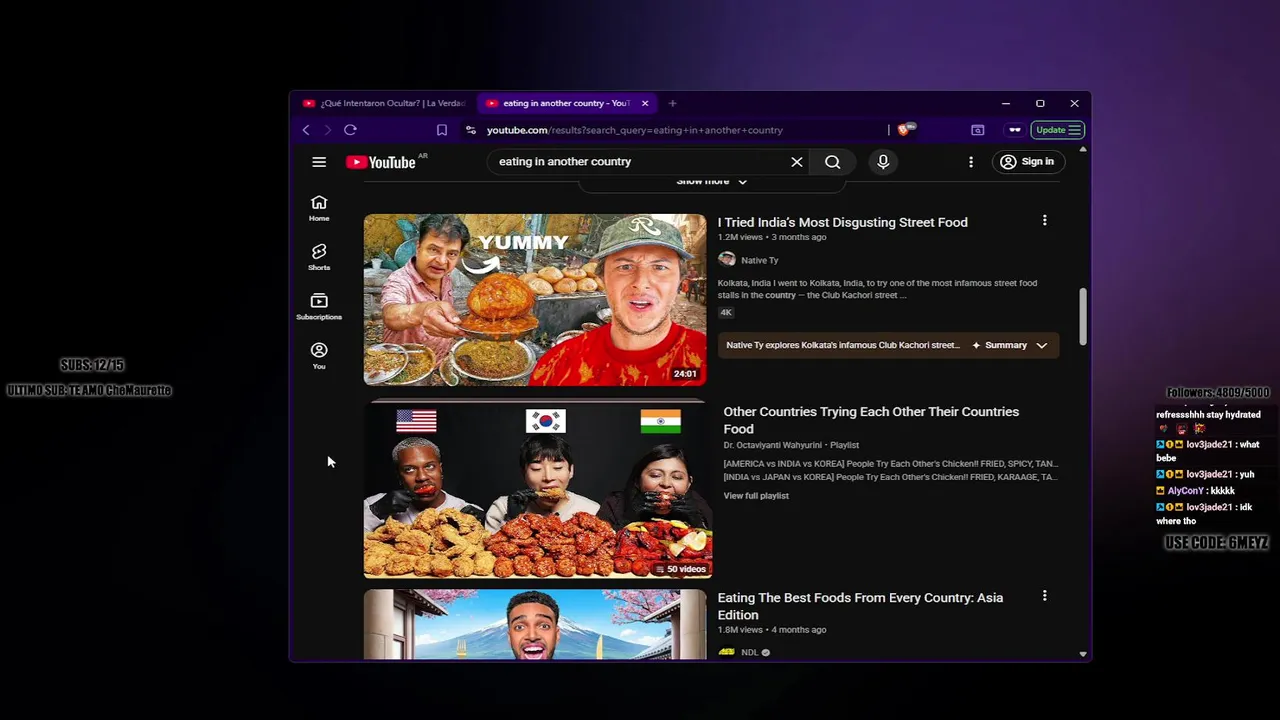Open Native Ty channel name
The width and height of the screenshot is (1280, 720).
[x=759, y=260]
